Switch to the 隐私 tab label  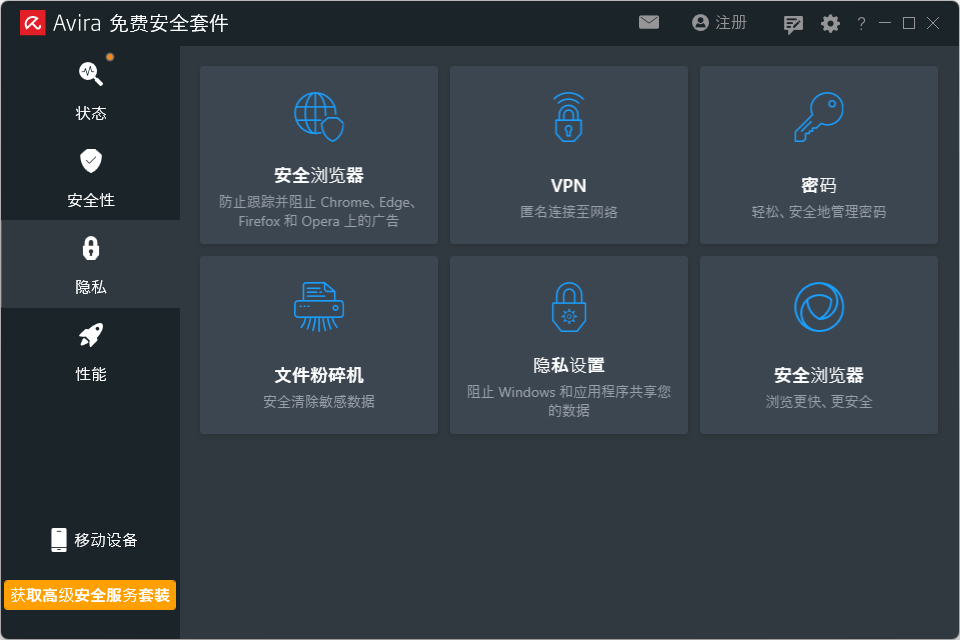(91, 287)
